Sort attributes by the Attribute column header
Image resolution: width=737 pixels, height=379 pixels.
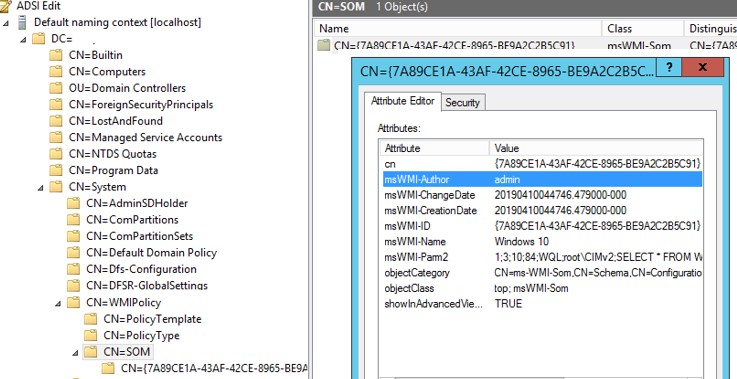click(x=435, y=148)
